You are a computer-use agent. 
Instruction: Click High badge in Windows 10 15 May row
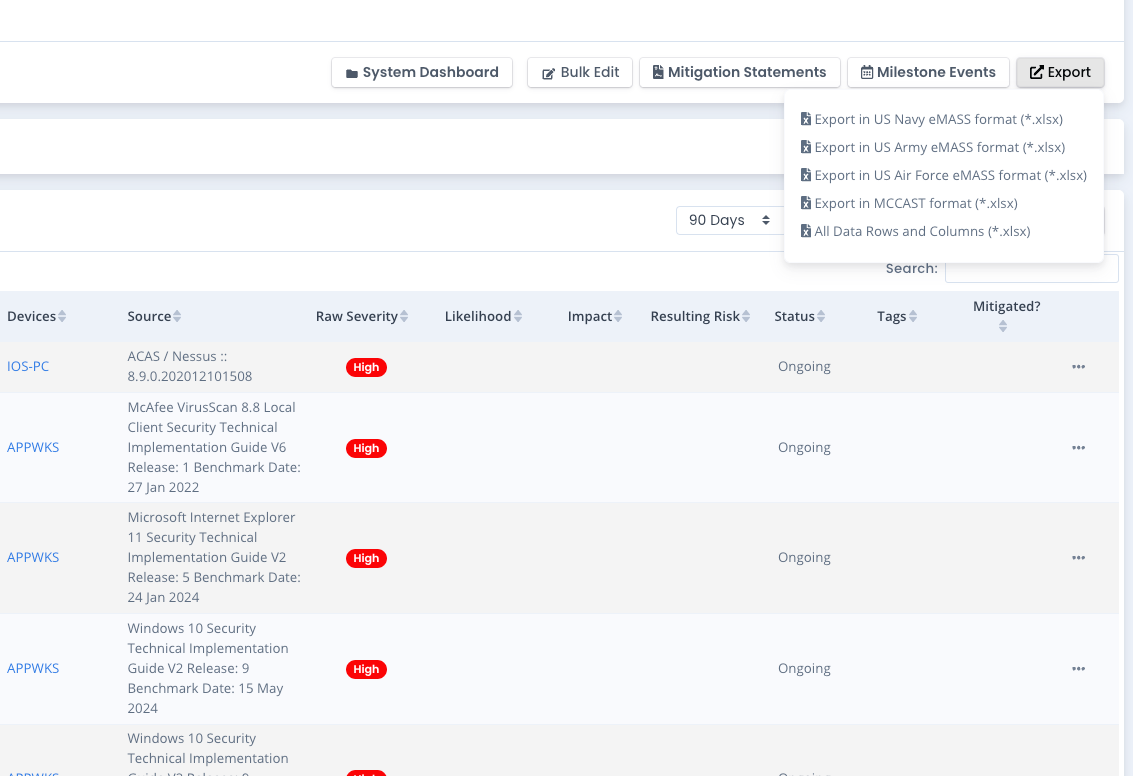(366, 669)
